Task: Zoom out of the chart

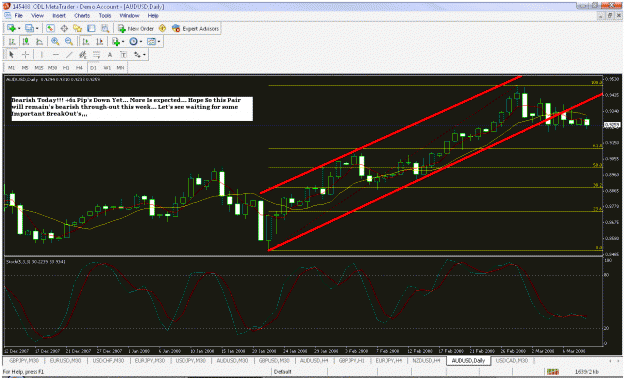Action: [x=69, y=41]
